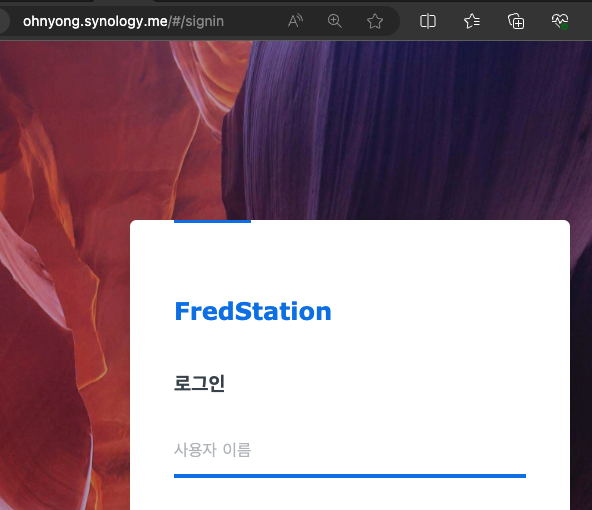Open the Collections icon

click(x=516, y=21)
